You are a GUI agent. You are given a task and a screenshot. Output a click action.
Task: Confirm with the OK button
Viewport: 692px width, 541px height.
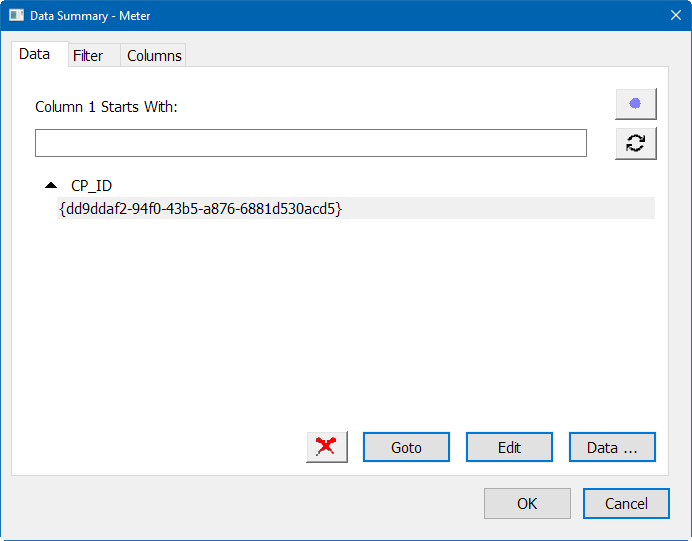pyautogui.click(x=527, y=503)
